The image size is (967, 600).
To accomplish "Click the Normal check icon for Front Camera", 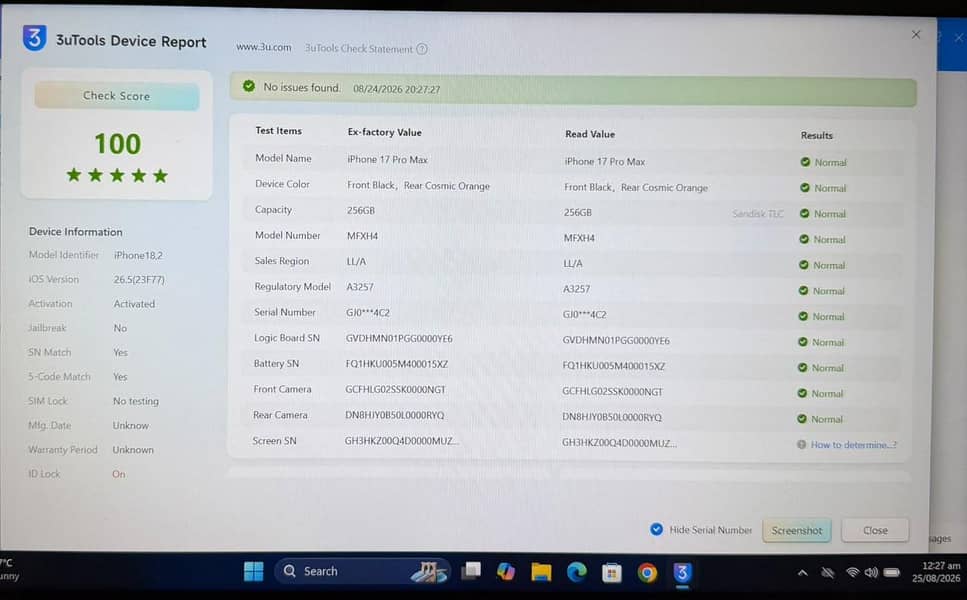I will pos(802,393).
